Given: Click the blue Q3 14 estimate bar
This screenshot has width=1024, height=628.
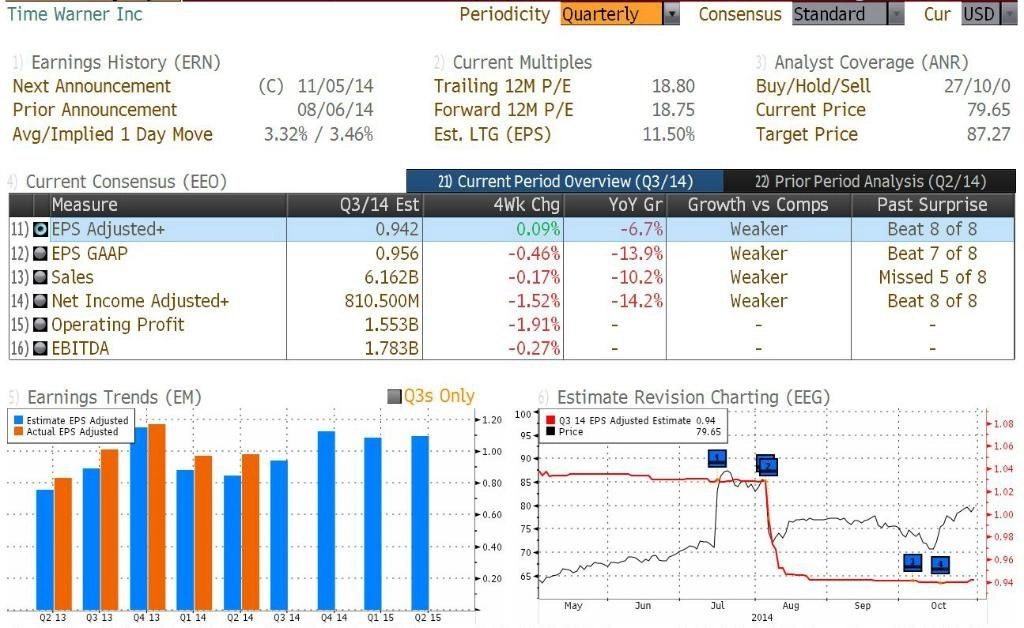Looking at the screenshot, I should 279,535.
